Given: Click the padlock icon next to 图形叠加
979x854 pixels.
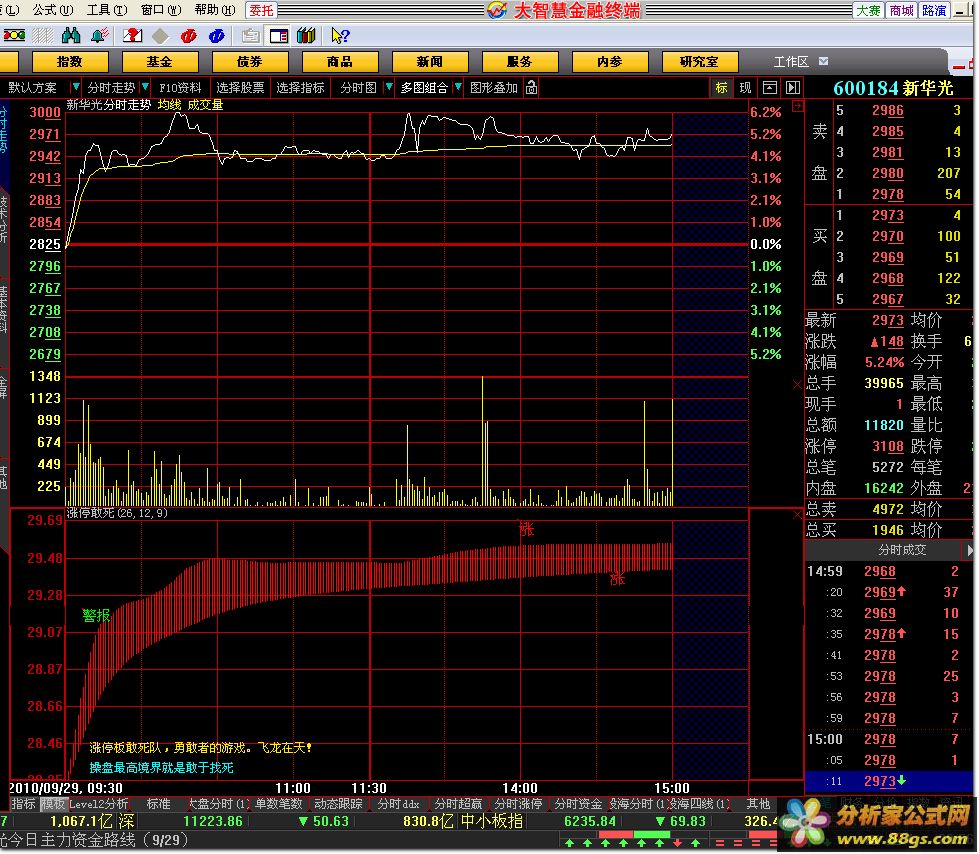Looking at the screenshot, I should [531, 87].
